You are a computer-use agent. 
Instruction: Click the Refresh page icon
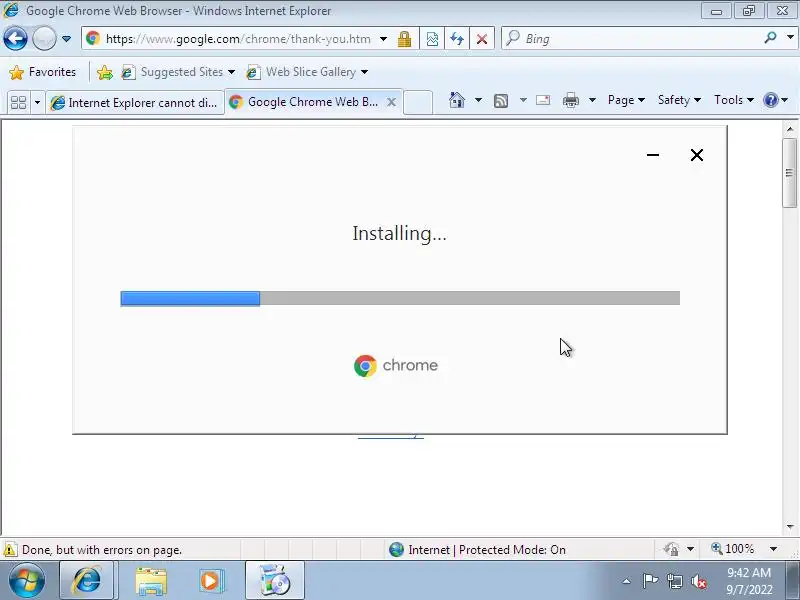[457, 39]
